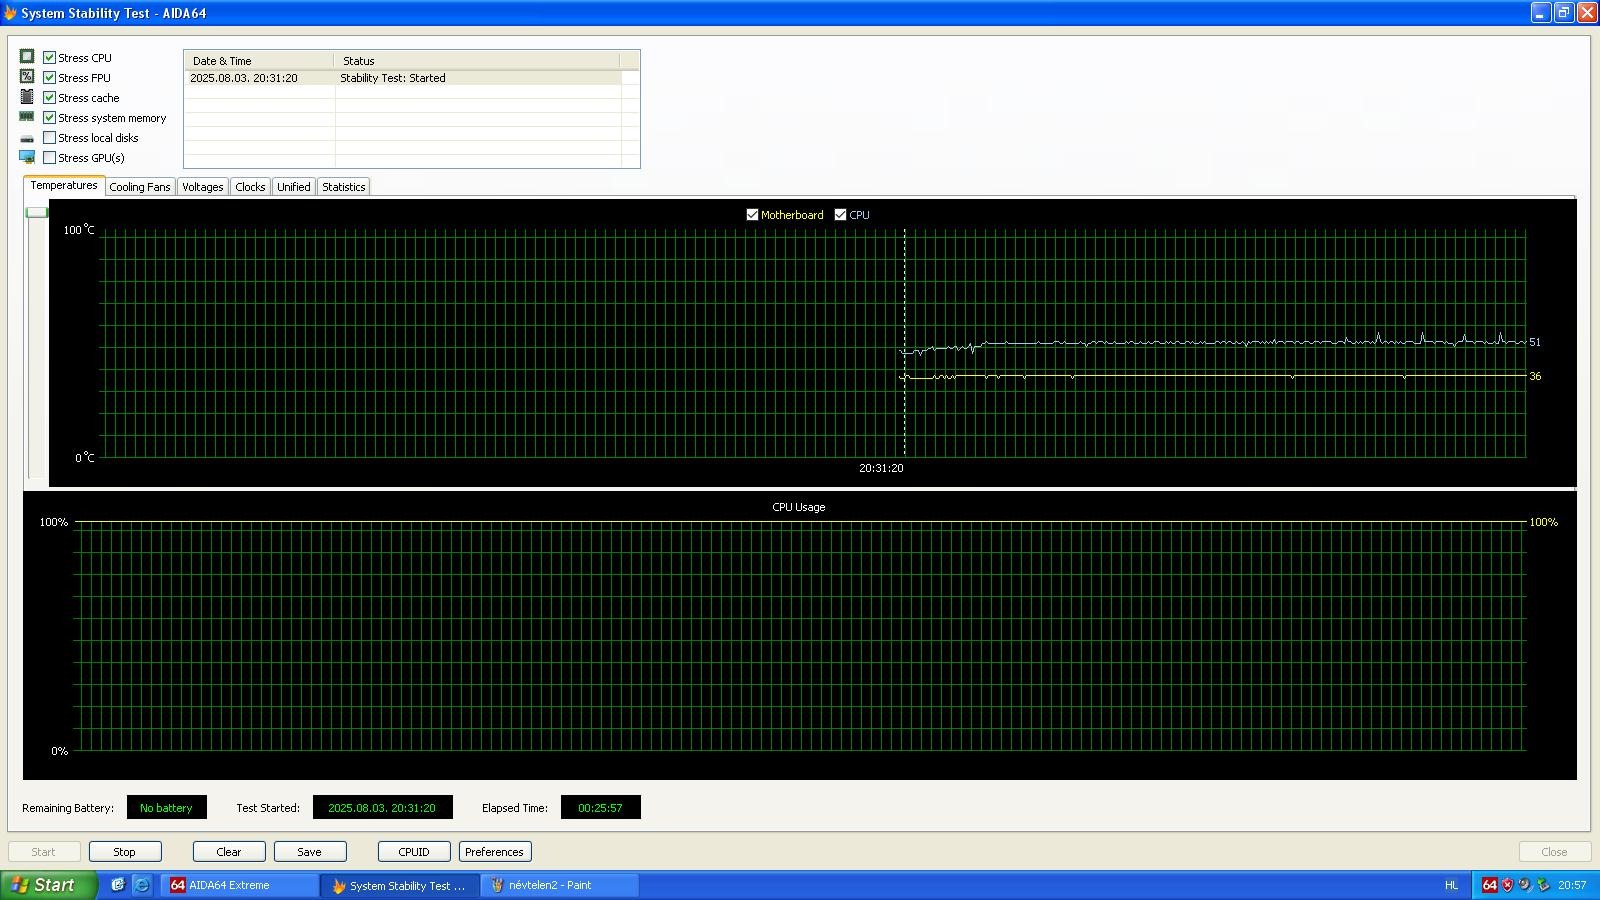Toggle the Stress cache checkbox
The image size is (1600, 900).
coord(49,97)
